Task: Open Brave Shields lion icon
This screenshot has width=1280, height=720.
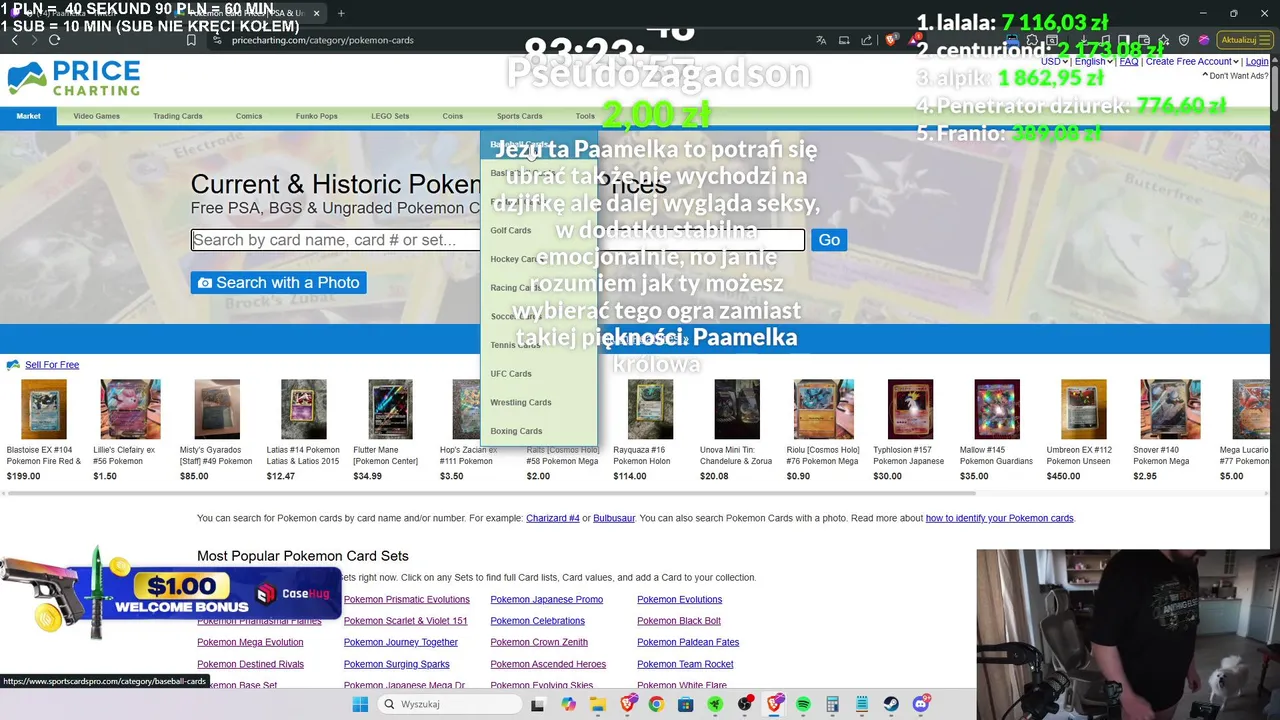Action: [x=891, y=40]
